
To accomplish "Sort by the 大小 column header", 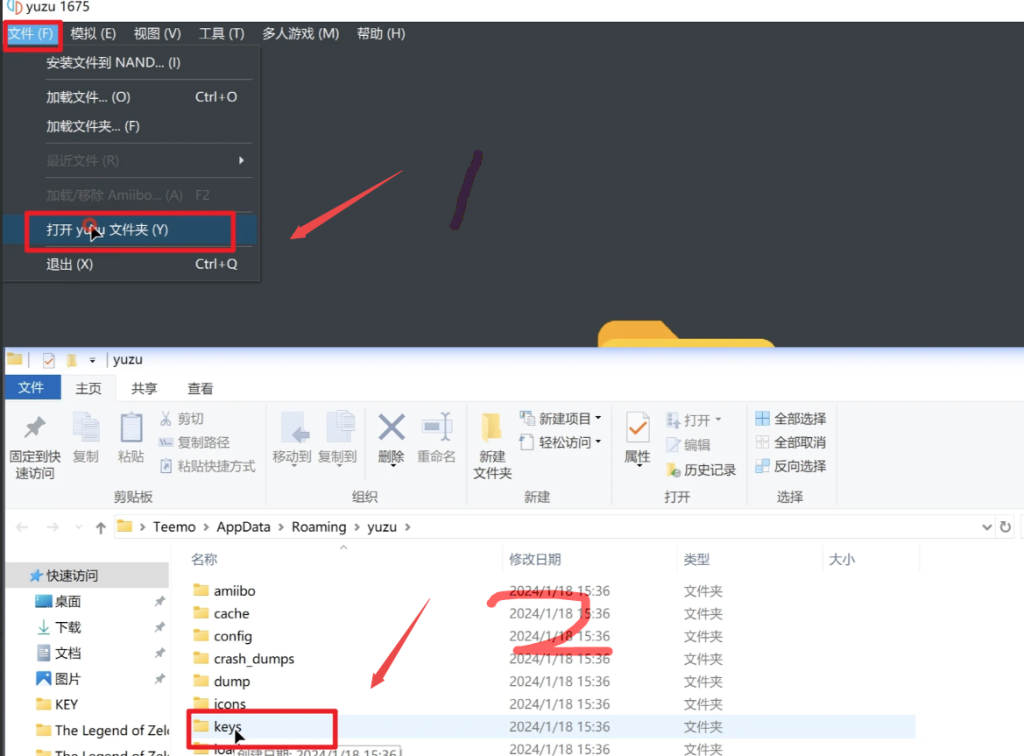I will tap(842, 559).
